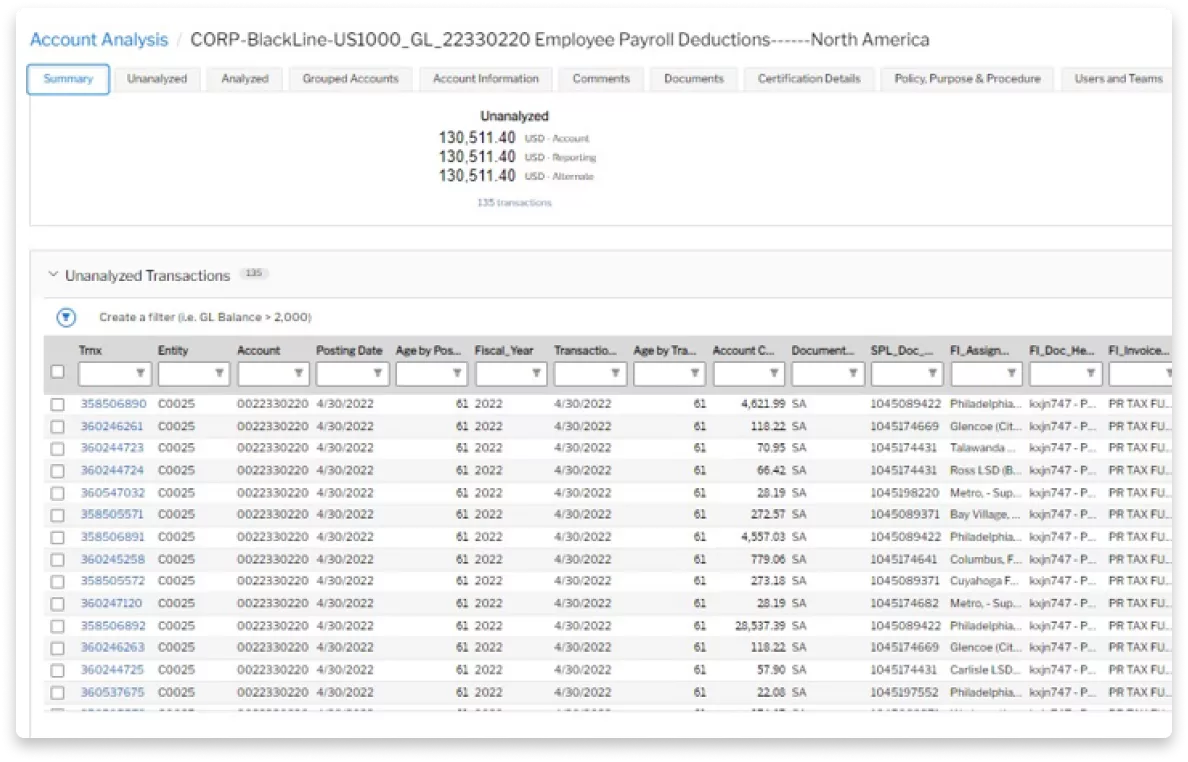Viewport: 1188px width, 762px height.
Task: Switch to the Summary tab
Action: pyautogui.click(x=68, y=79)
